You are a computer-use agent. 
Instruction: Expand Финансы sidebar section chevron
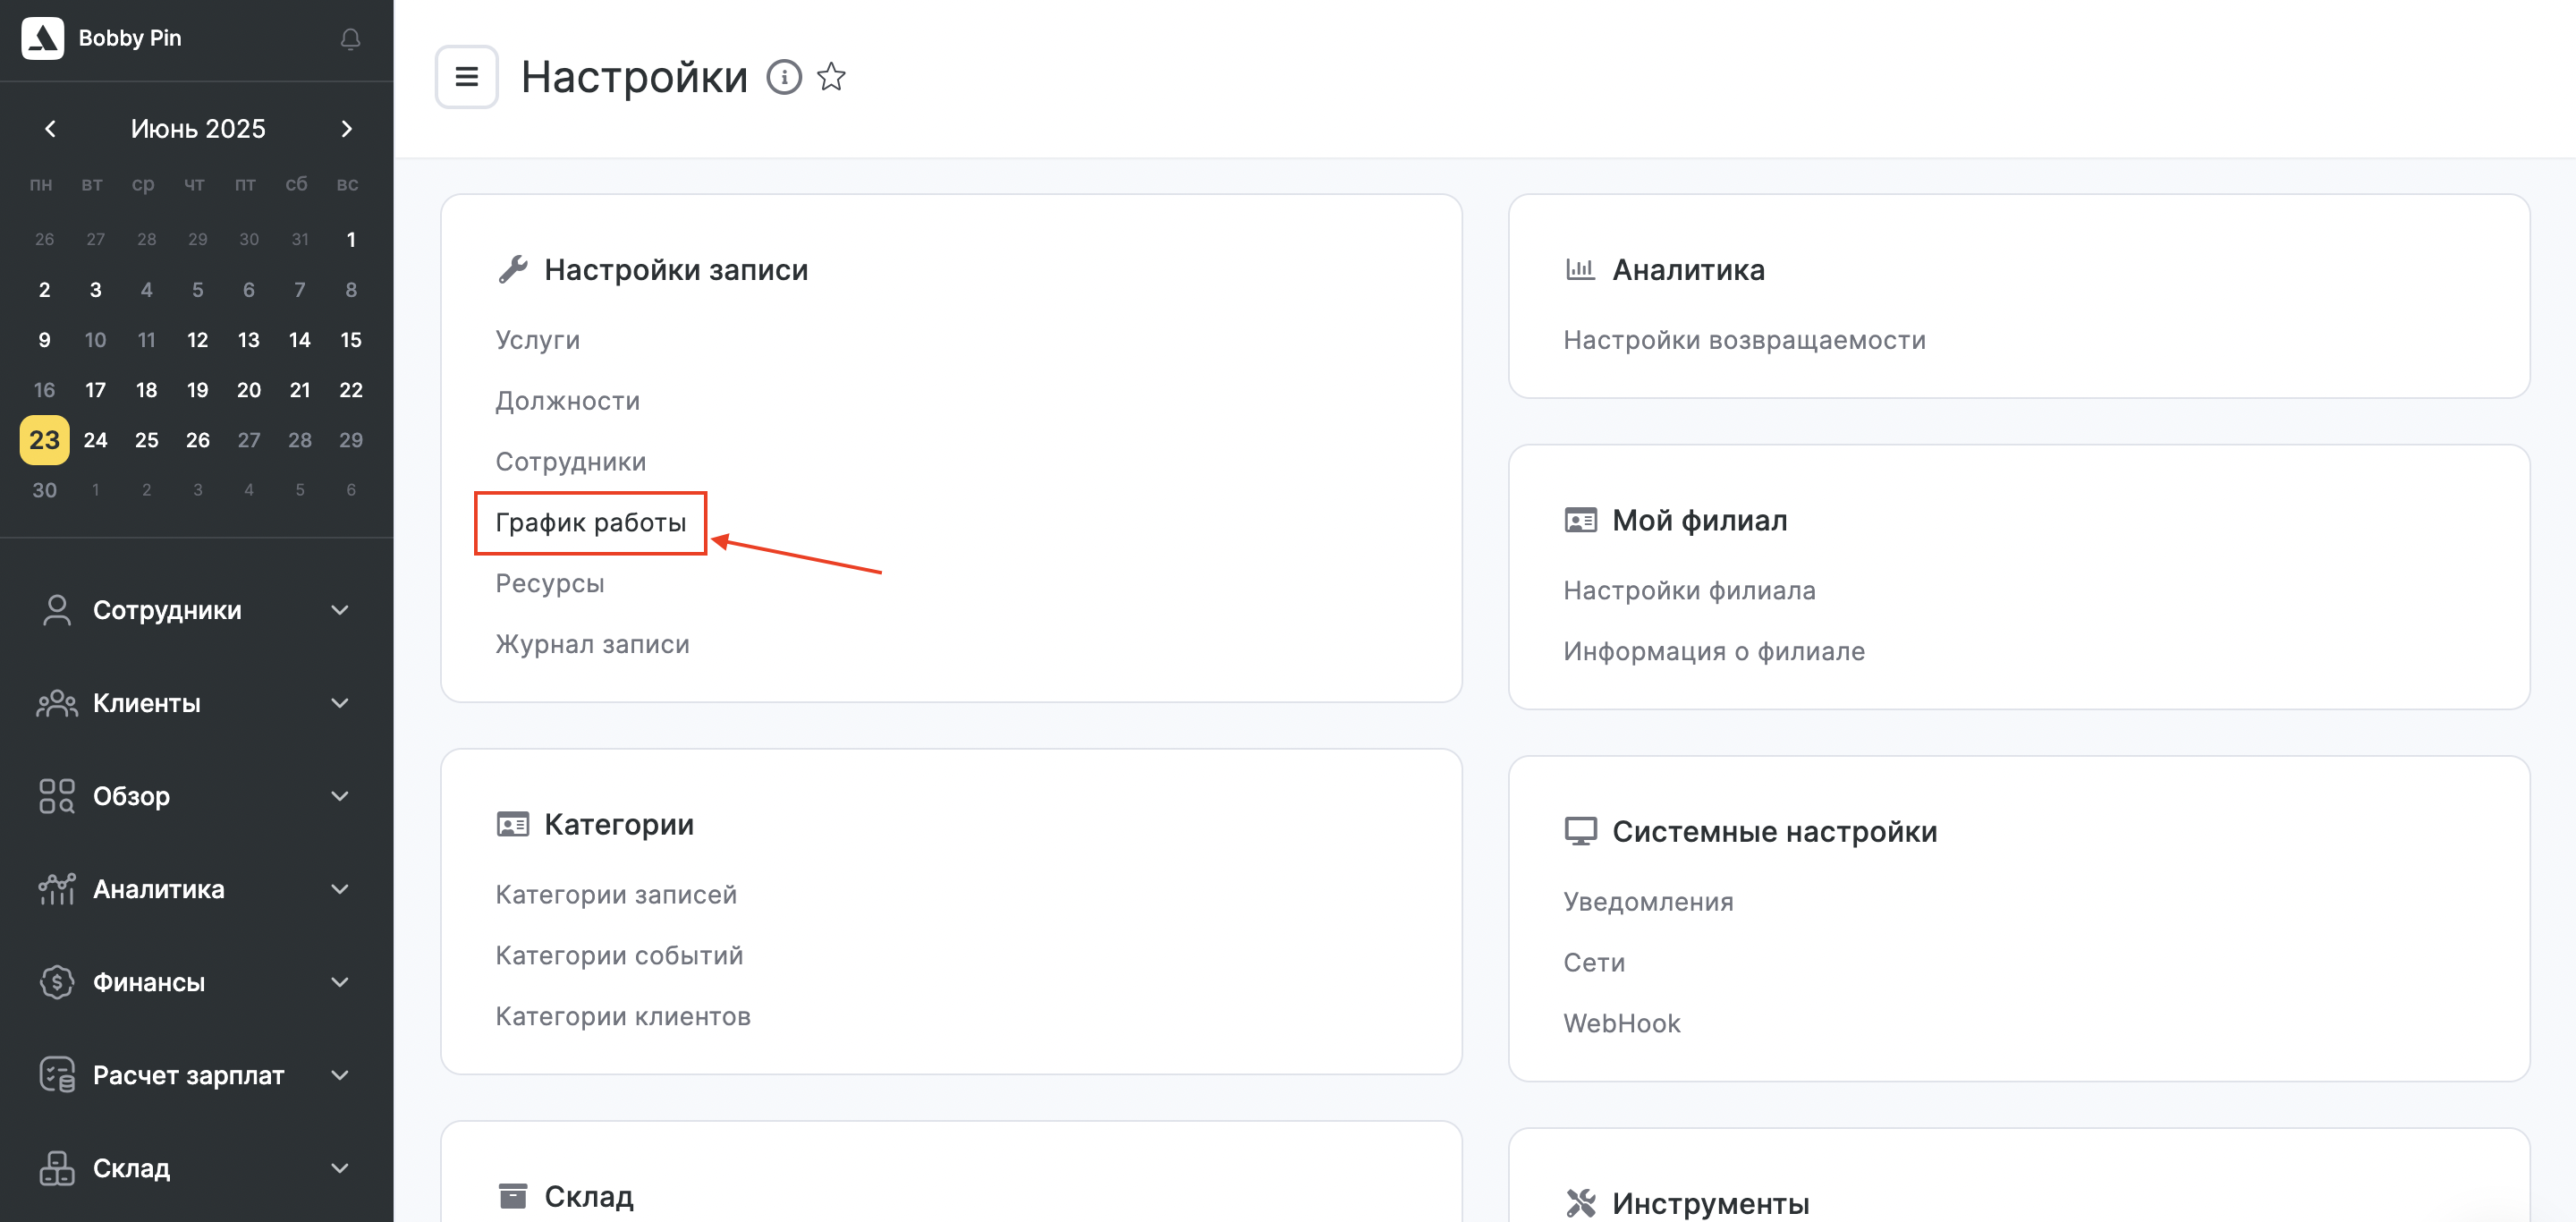tap(340, 982)
